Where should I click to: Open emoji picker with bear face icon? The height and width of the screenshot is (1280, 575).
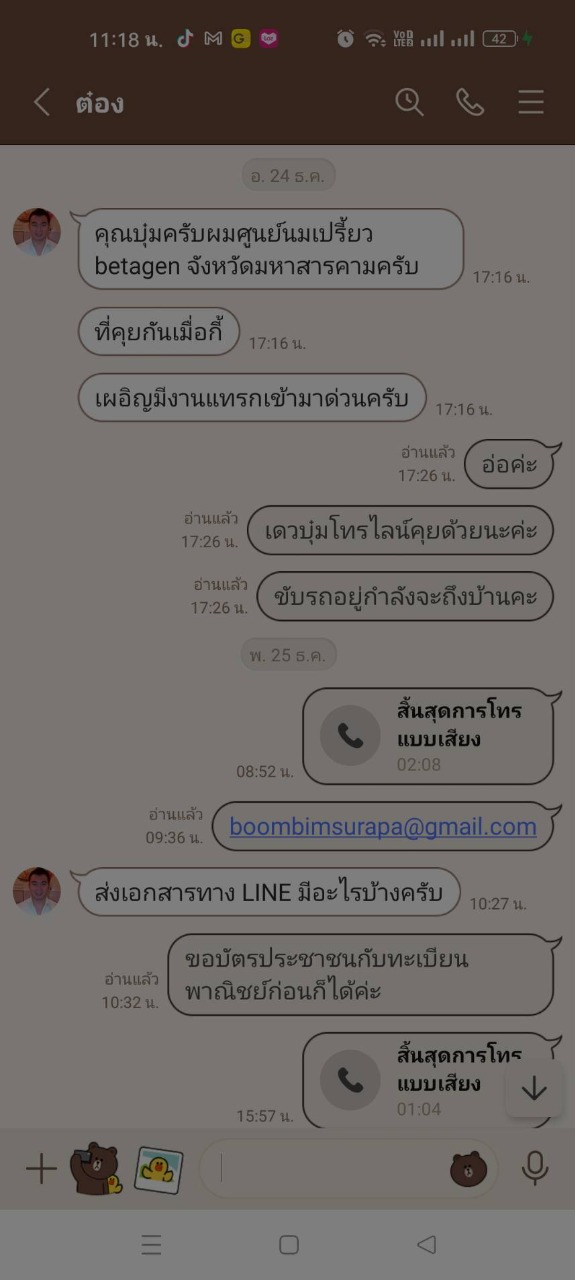(468, 1168)
